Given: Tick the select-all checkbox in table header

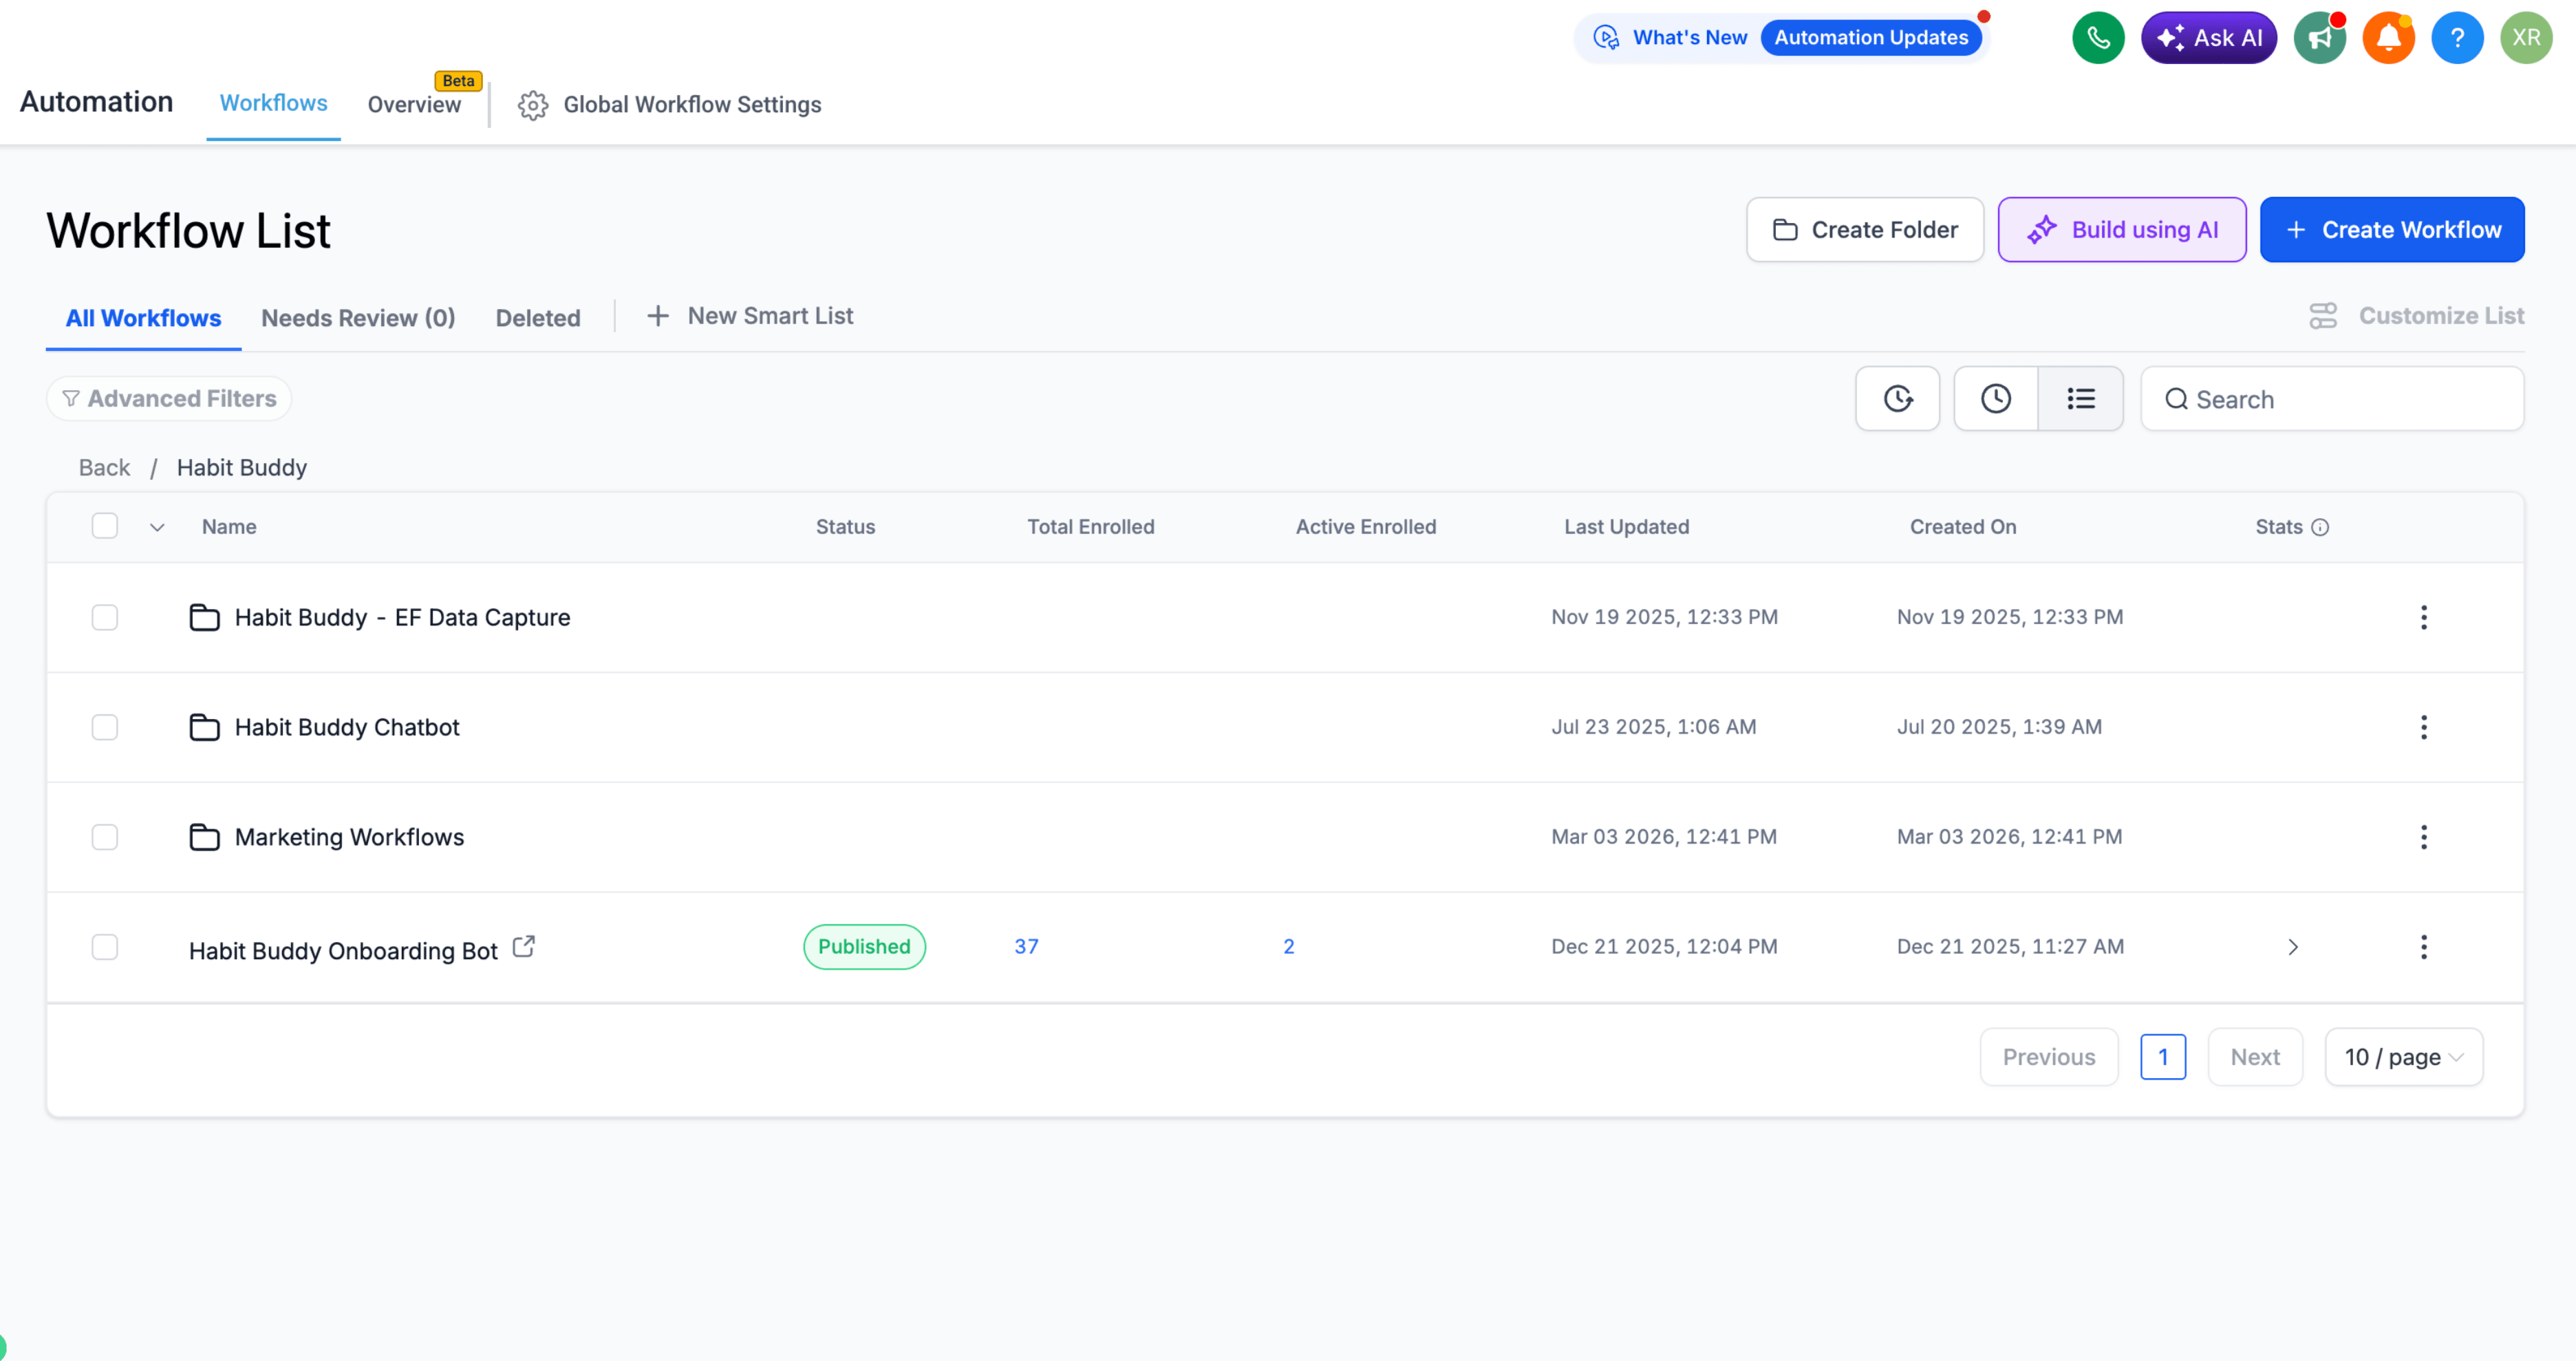Looking at the screenshot, I should pyautogui.click(x=105, y=526).
